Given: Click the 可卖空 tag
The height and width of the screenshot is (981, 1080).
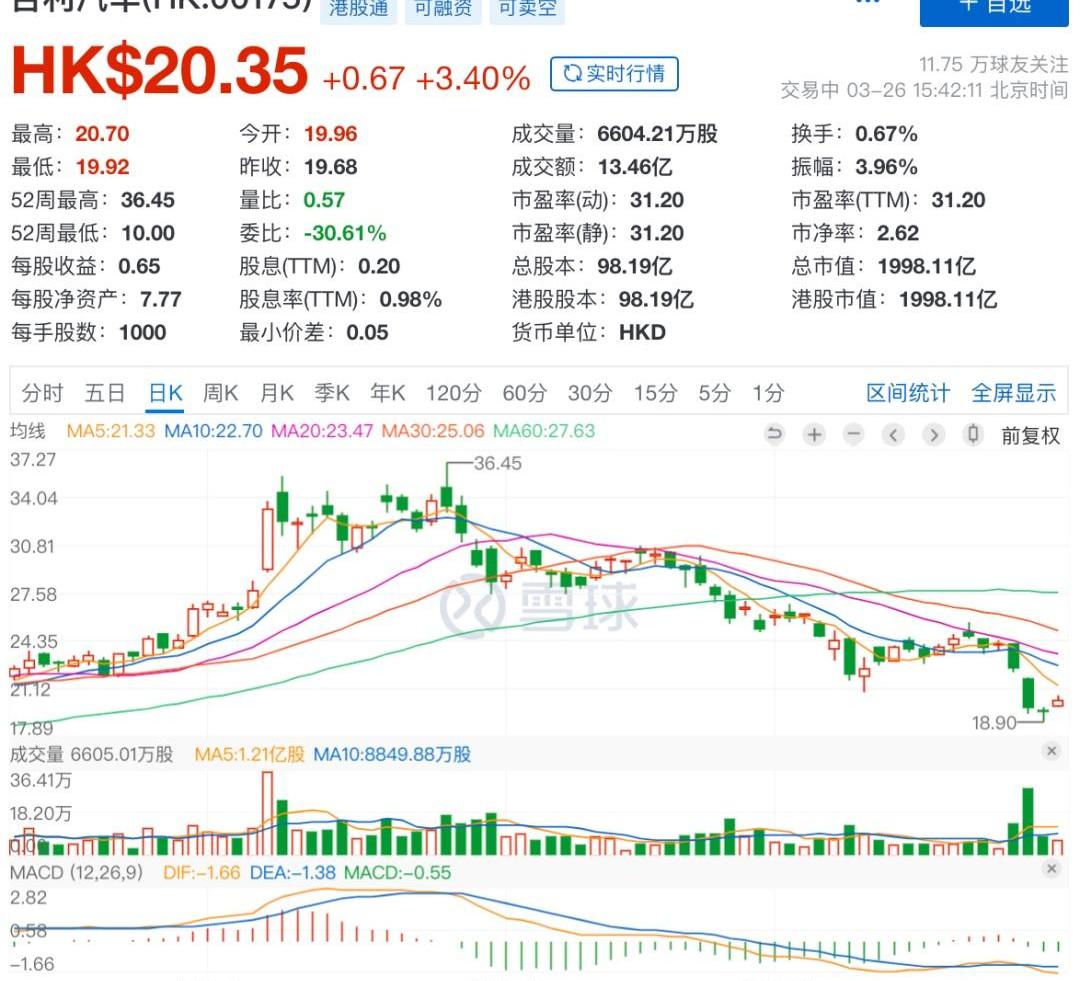Looking at the screenshot, I should pos(527,10).
